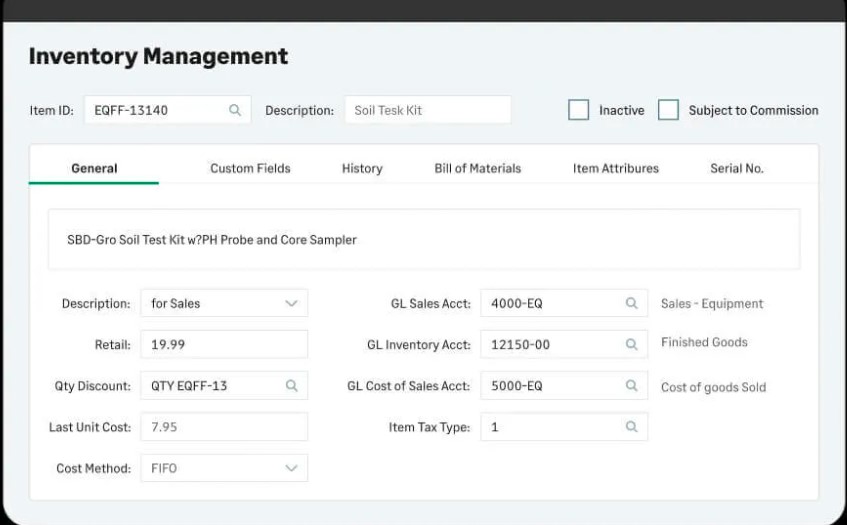This screenshot has width=847, height=525.
Task: Click the Soil Tesk Kit description field
Action: pyautogui.click(x=428, y=110)
